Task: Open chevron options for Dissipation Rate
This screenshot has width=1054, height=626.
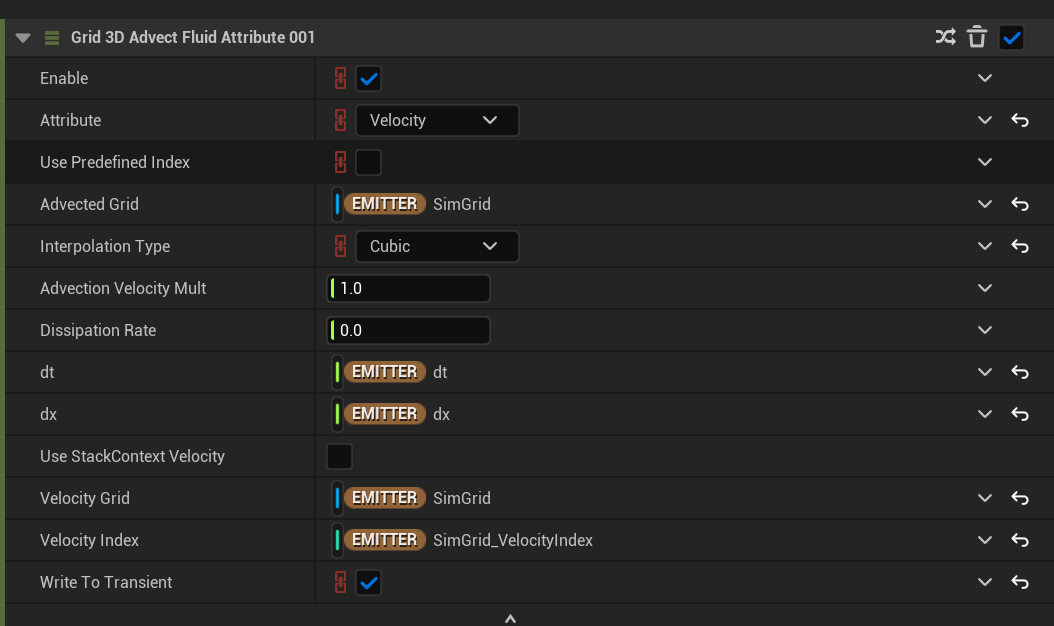Action: pos(985,330)
